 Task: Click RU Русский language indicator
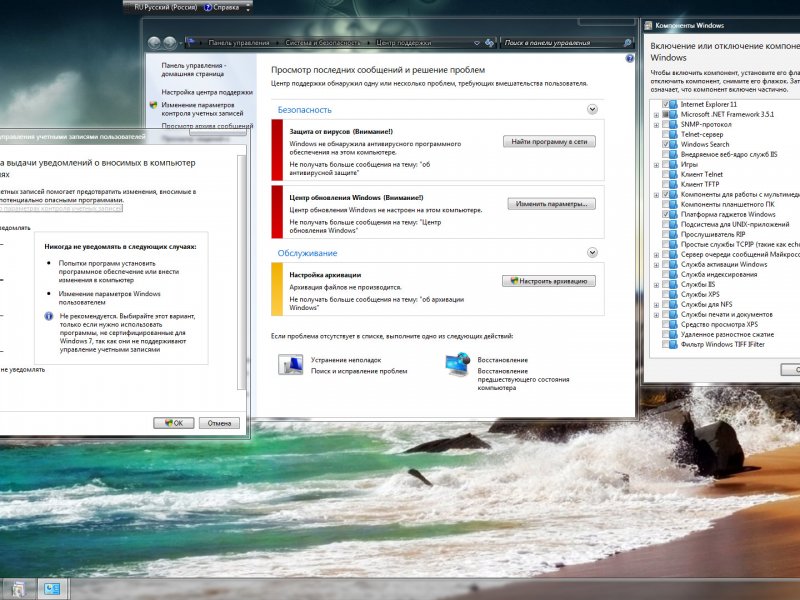pos(166,7)
